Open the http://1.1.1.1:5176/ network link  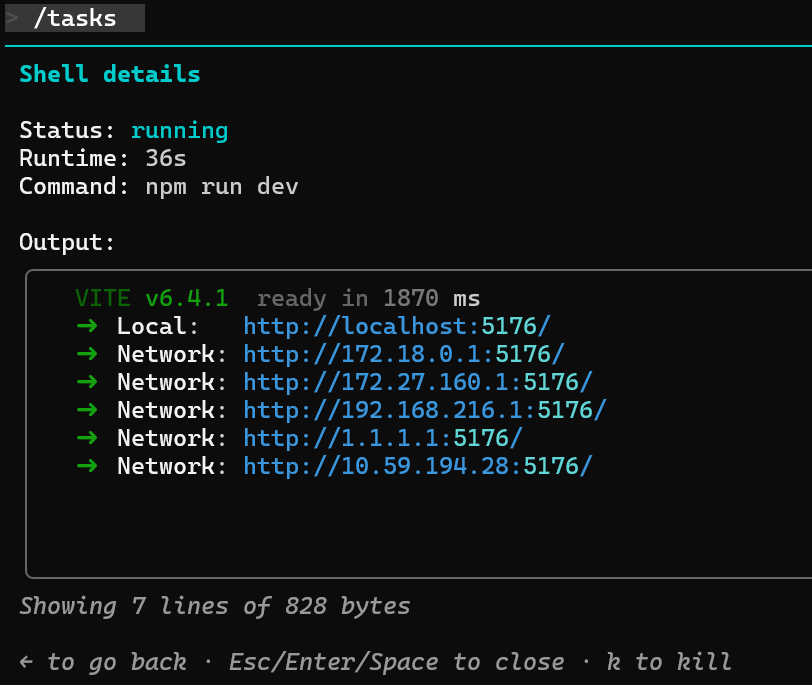tap(383, 438)
